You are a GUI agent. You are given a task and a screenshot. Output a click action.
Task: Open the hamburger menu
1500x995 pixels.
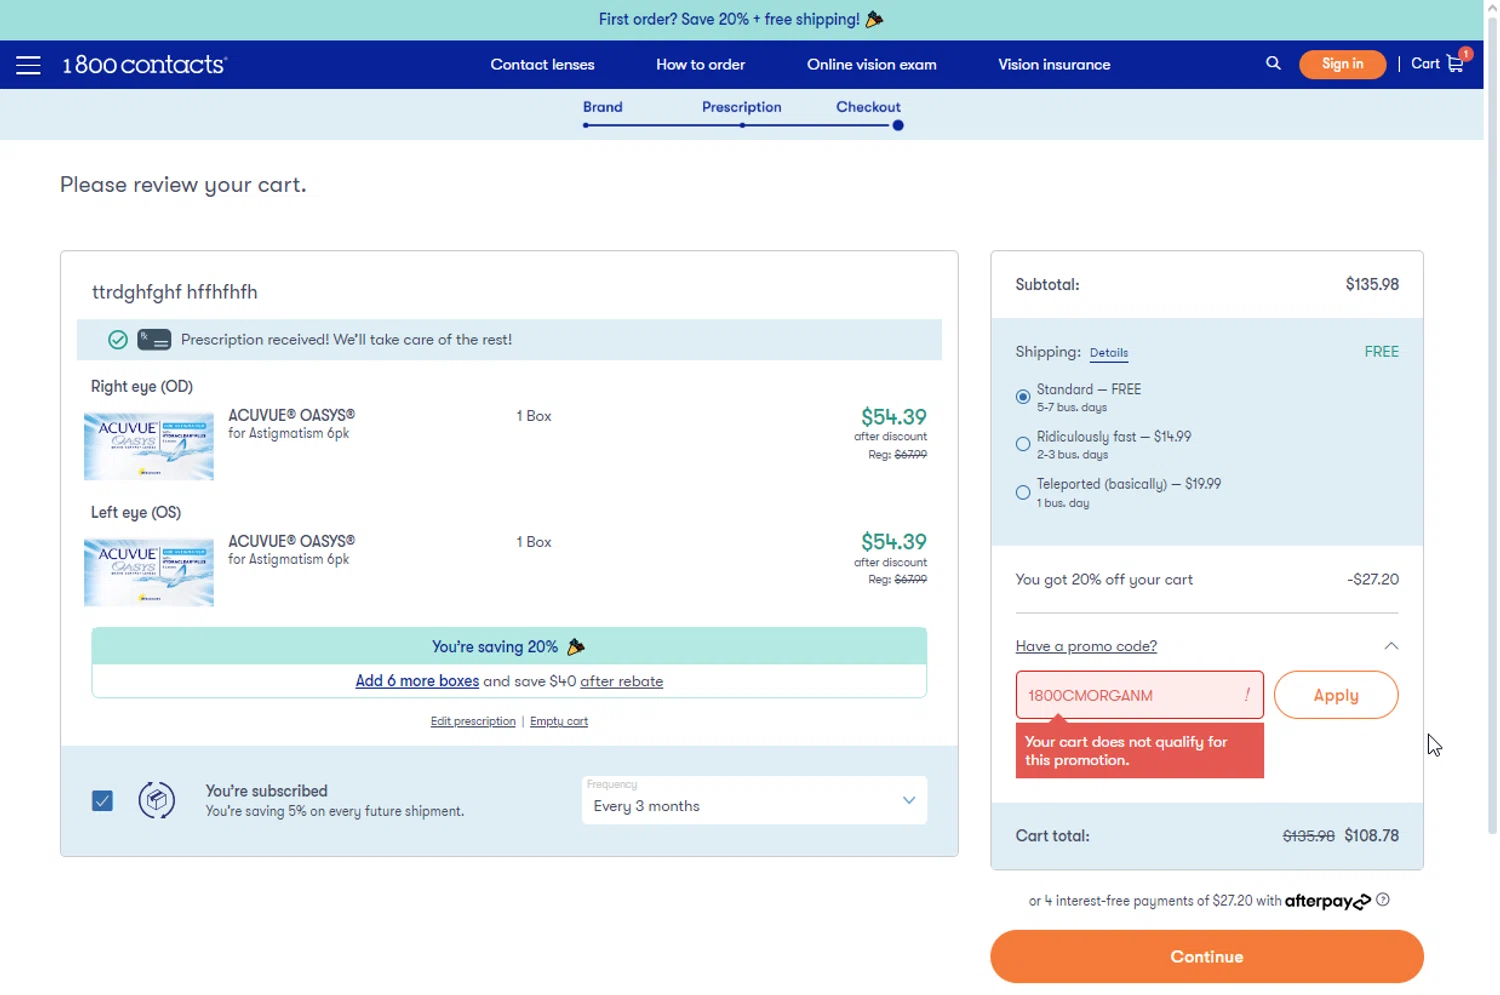click(28, 65)
